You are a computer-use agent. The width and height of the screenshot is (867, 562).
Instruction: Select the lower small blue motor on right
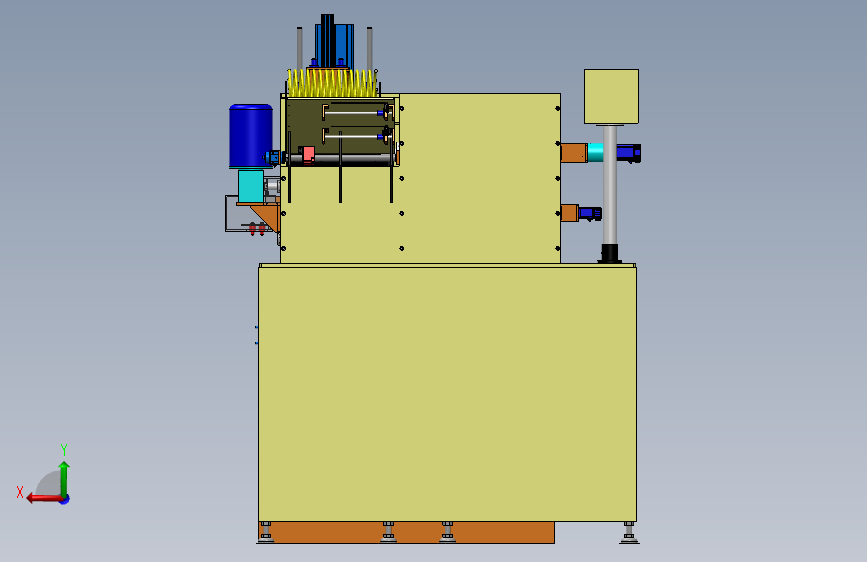pyautogui.click(x=590, y=214)
